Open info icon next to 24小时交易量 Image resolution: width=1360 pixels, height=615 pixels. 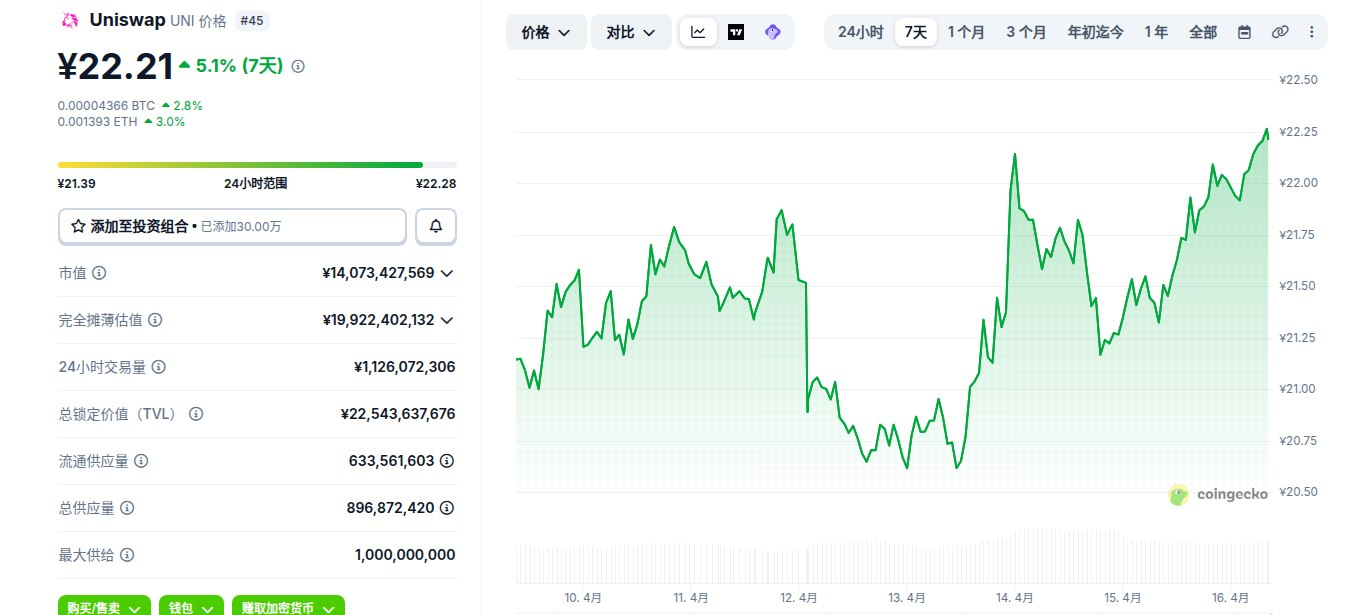[x=158, y=367]
